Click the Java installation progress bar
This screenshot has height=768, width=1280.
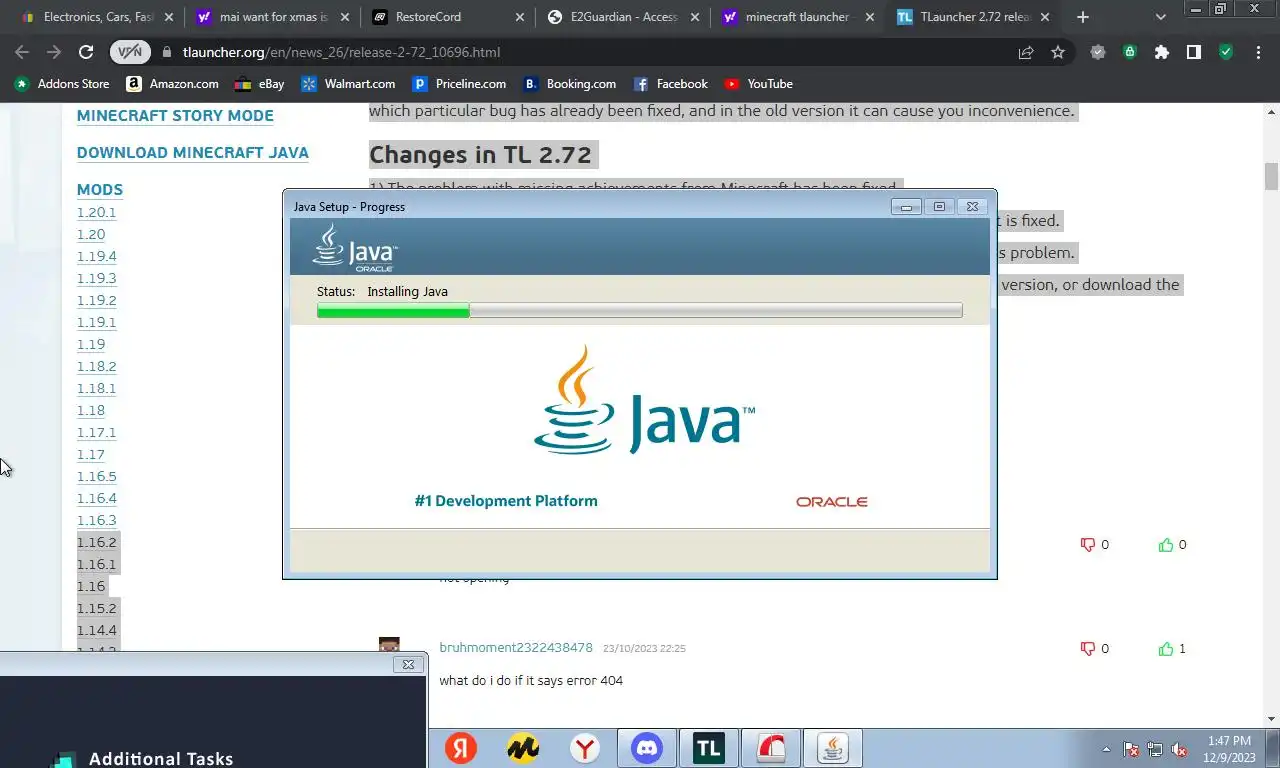[640, 311]
